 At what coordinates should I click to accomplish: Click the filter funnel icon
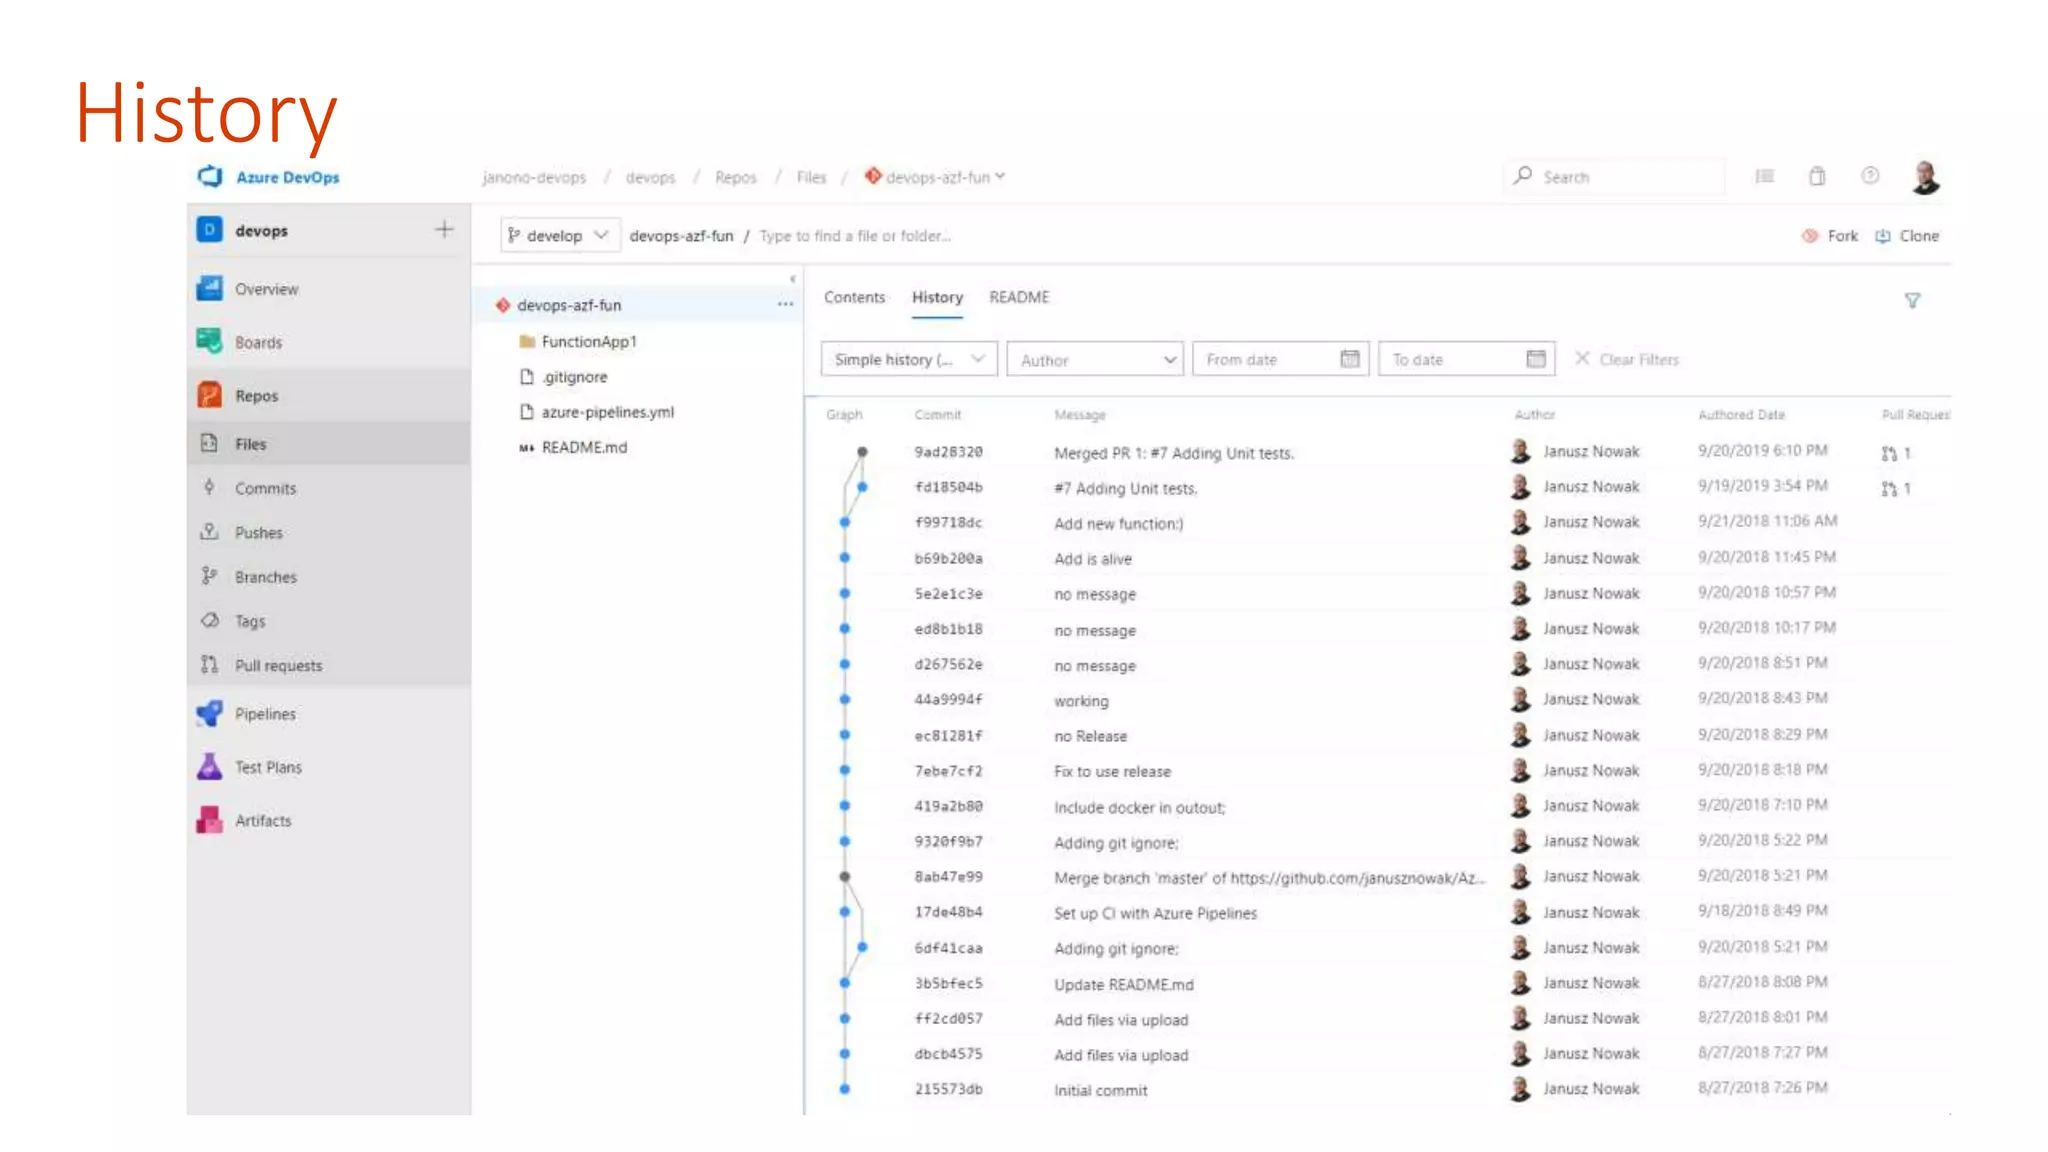point(1911,300)
